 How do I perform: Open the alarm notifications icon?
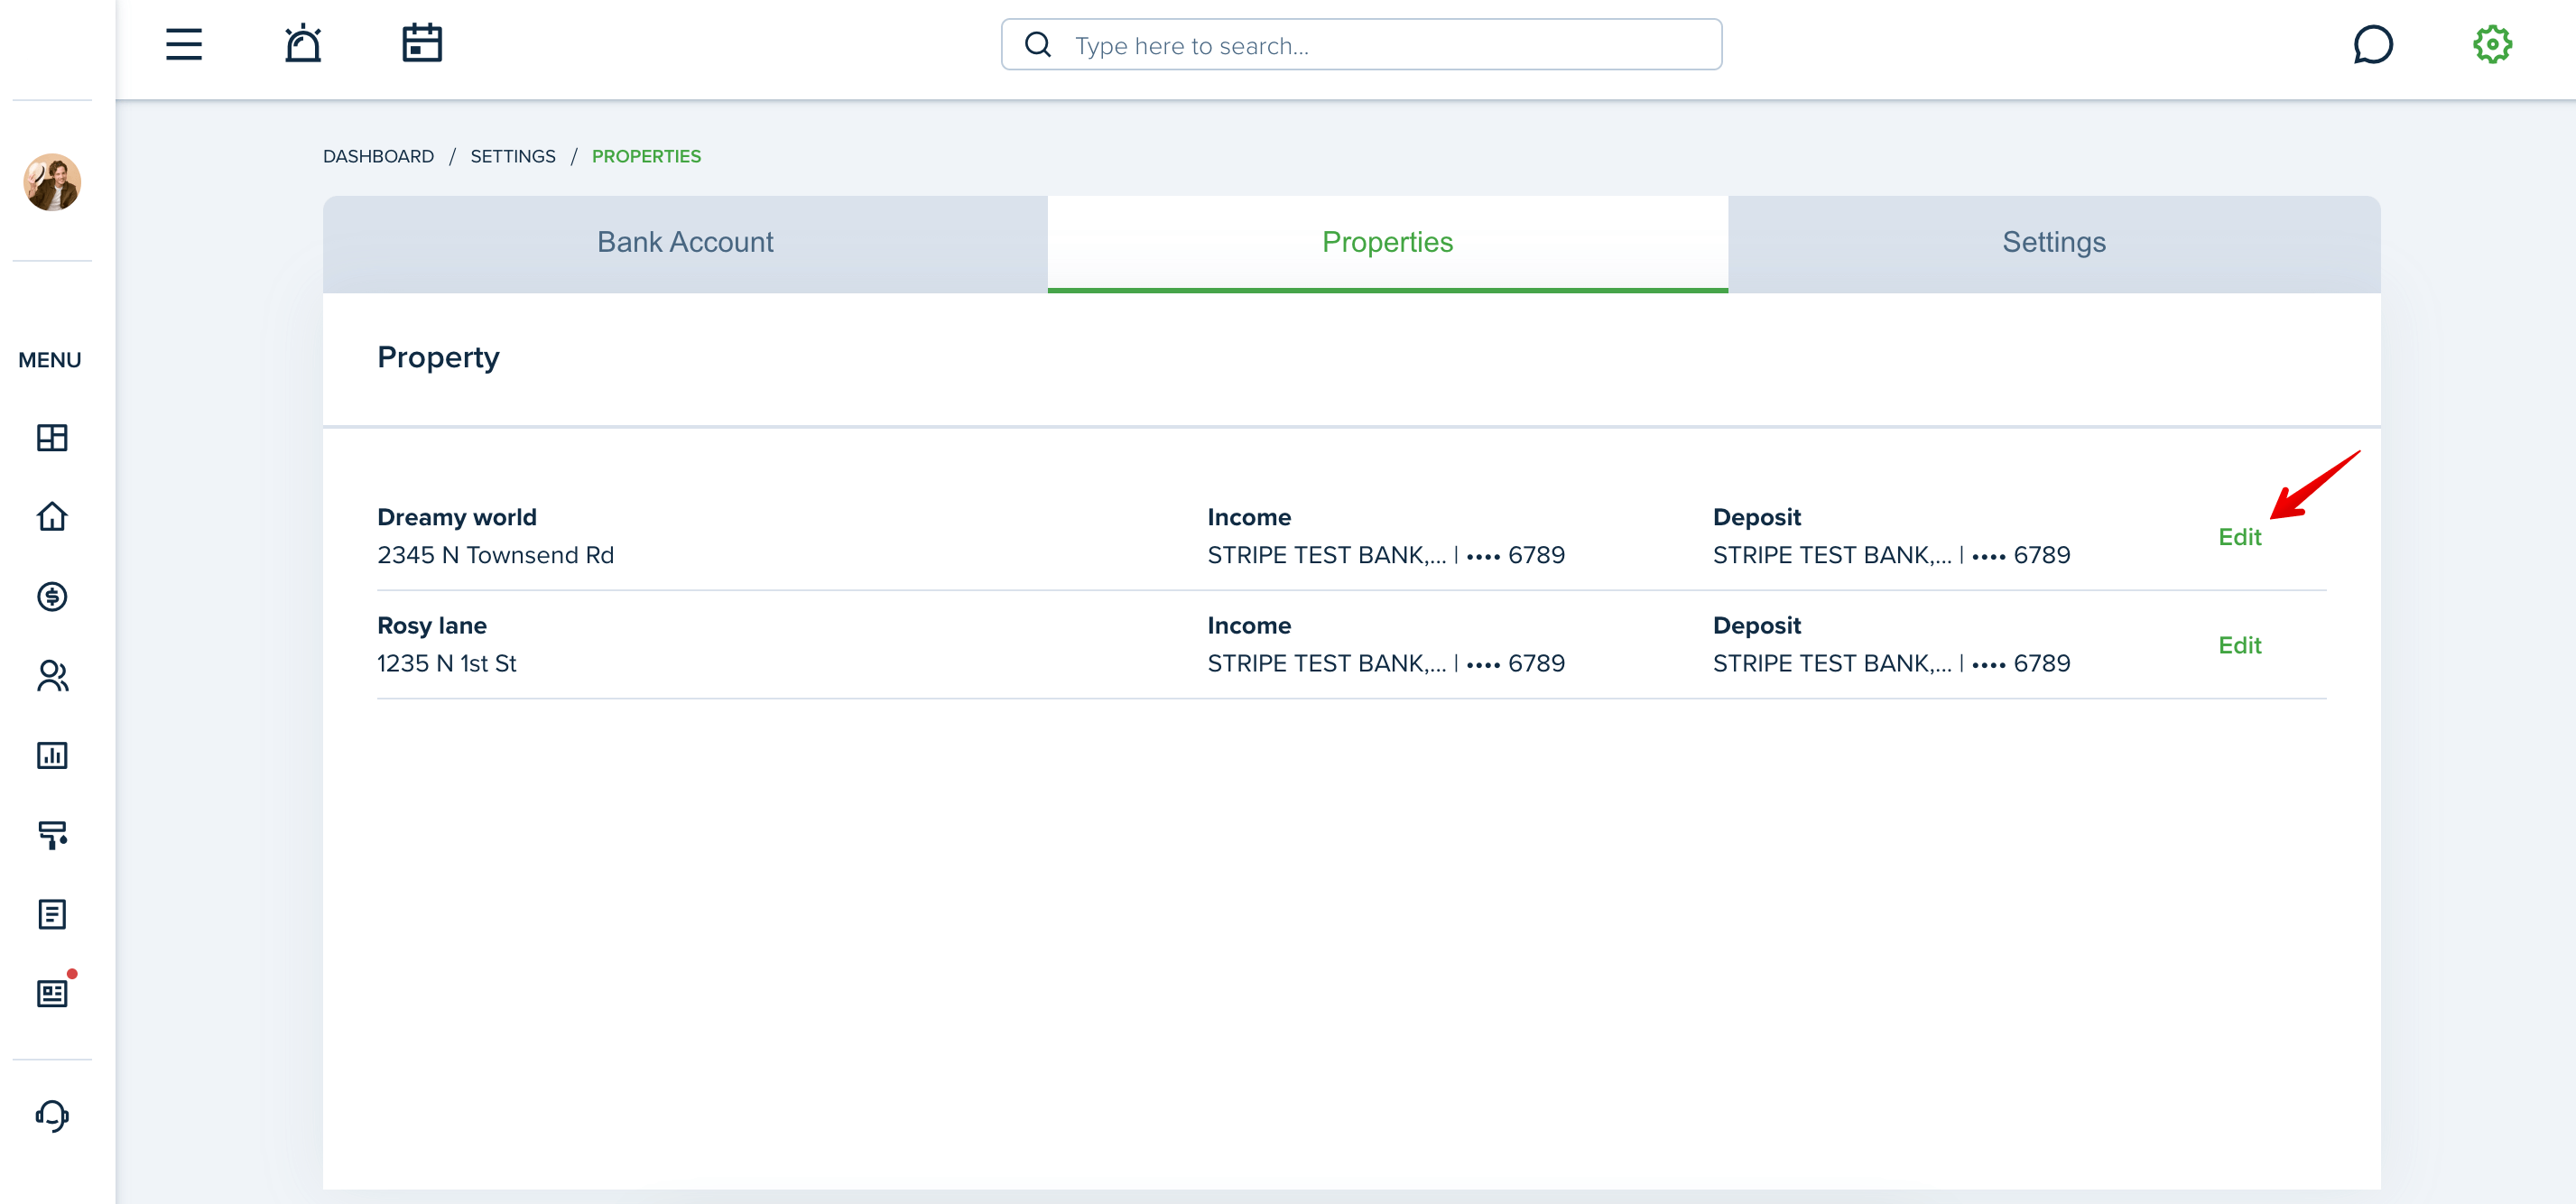click(x=302, y=43)
